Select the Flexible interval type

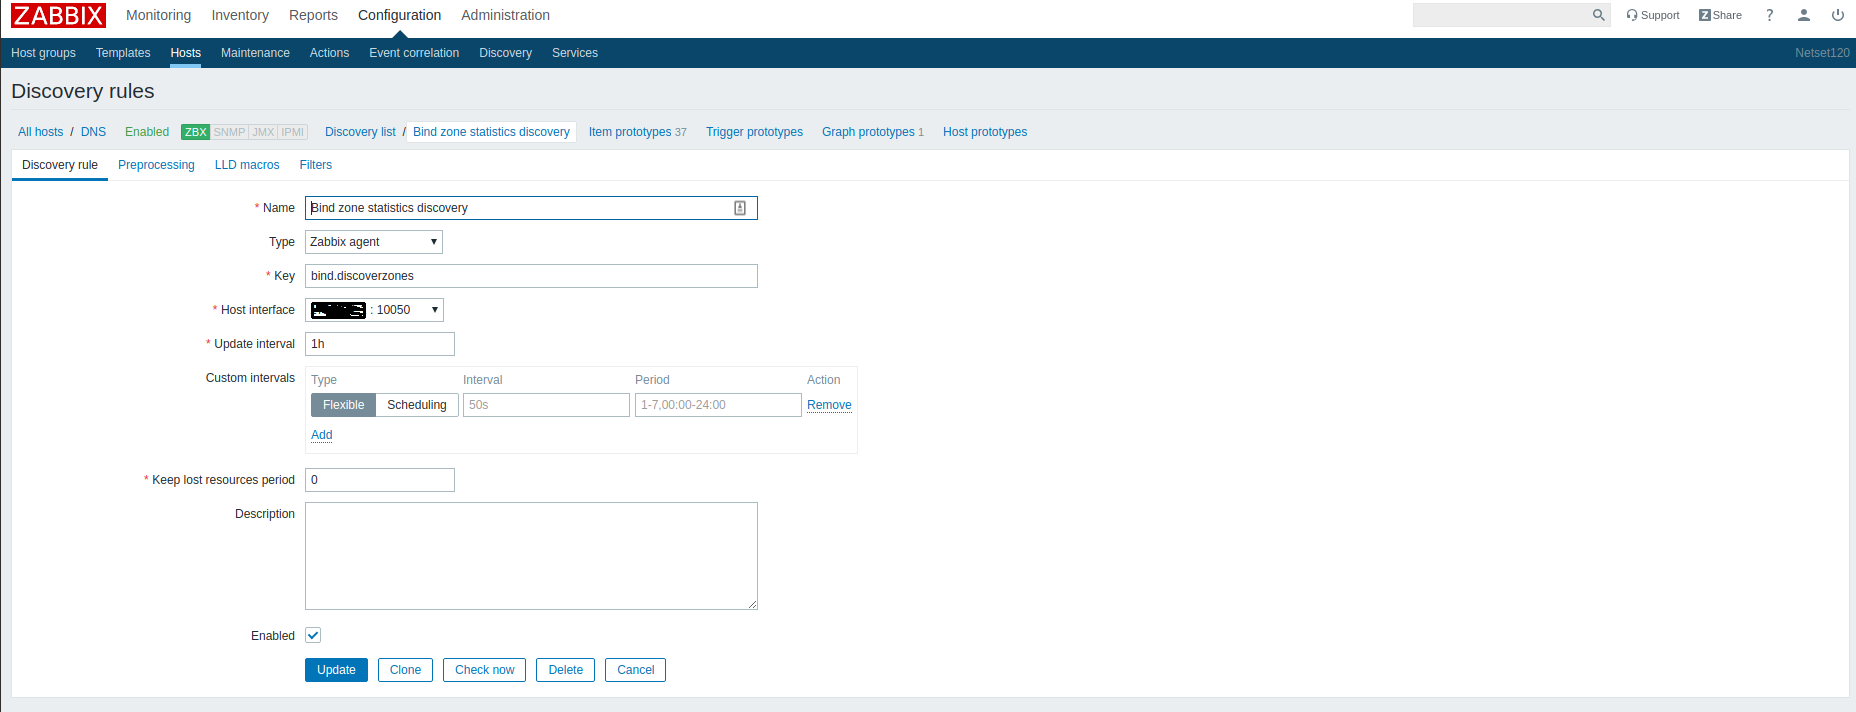pos(343,405)
